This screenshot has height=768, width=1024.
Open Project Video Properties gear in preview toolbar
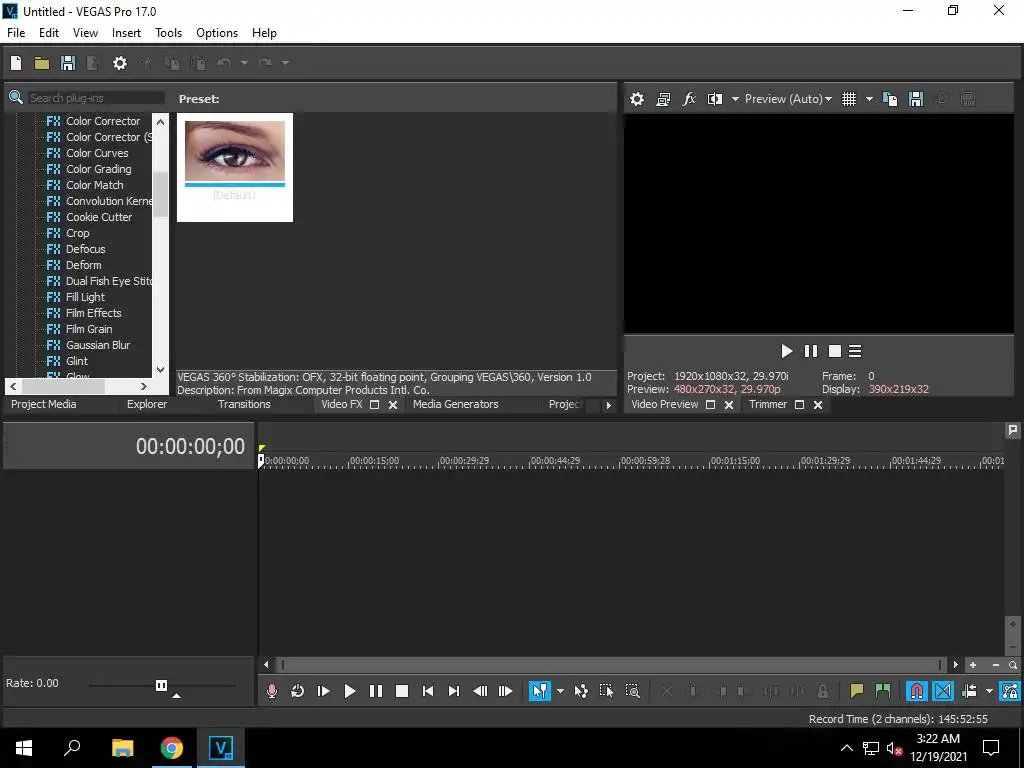tap(637, 99)
